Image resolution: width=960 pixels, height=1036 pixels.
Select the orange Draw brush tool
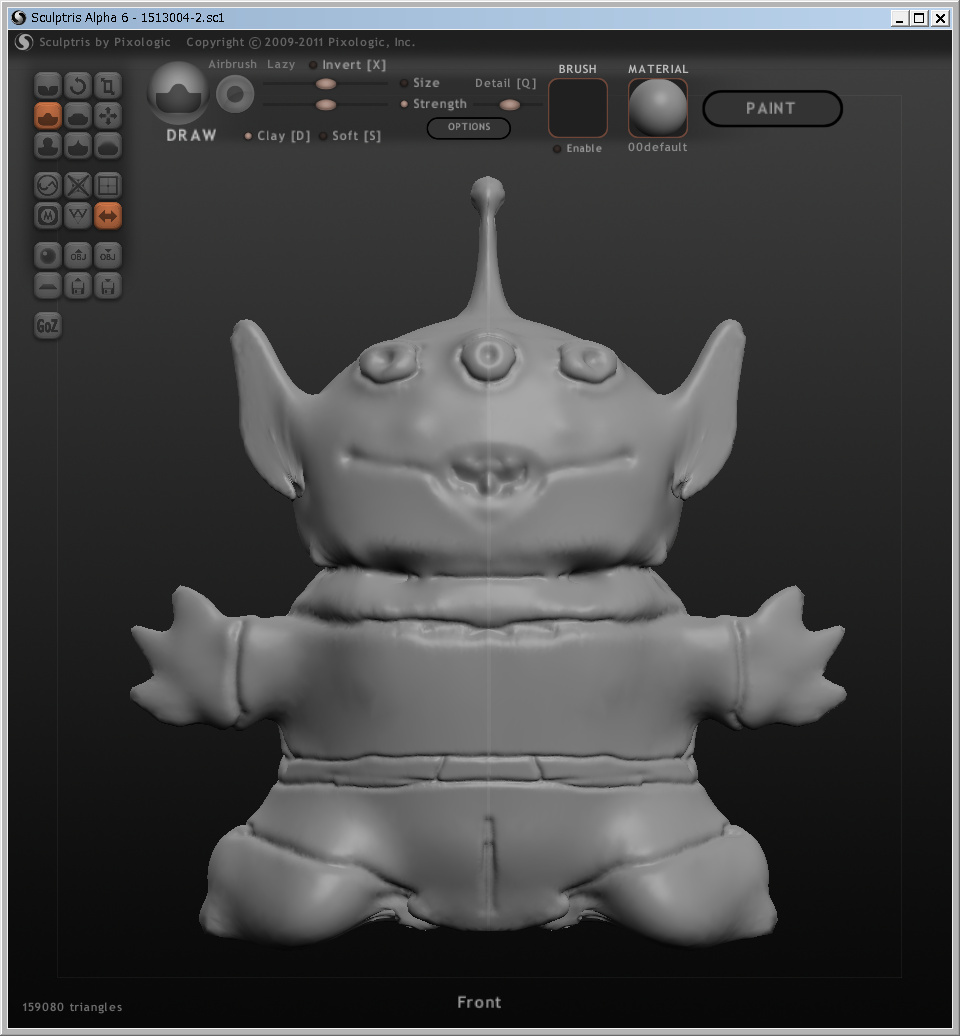[x=48, y=116]
